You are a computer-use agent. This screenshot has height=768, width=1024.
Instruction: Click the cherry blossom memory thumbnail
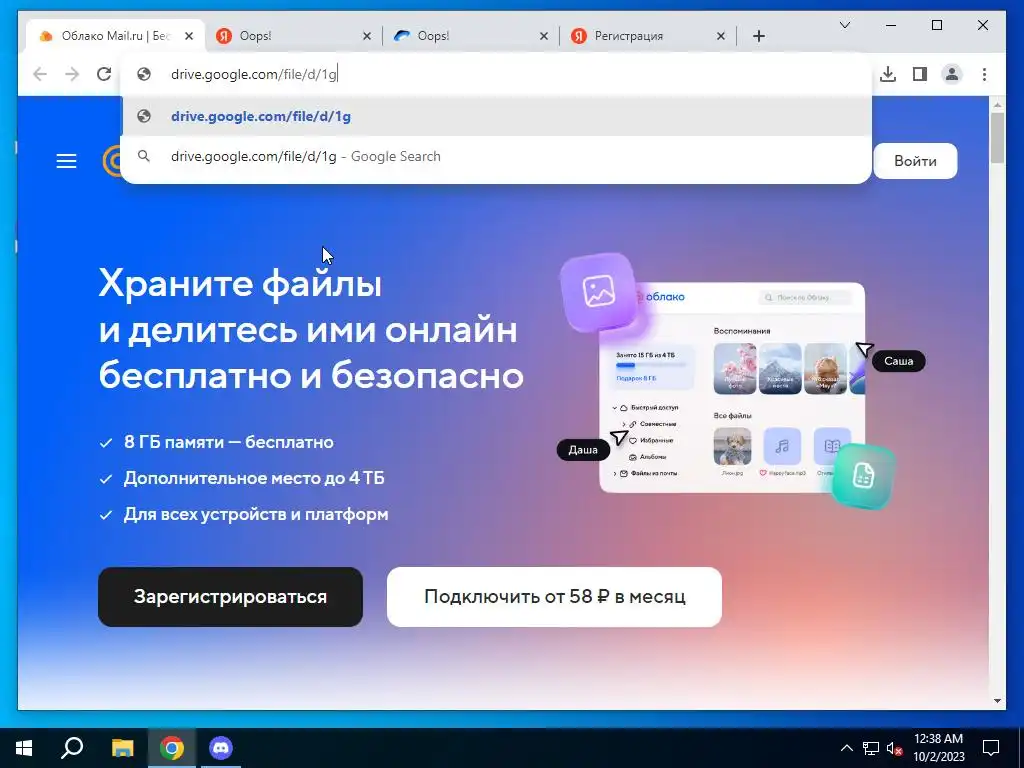[735, 368]
